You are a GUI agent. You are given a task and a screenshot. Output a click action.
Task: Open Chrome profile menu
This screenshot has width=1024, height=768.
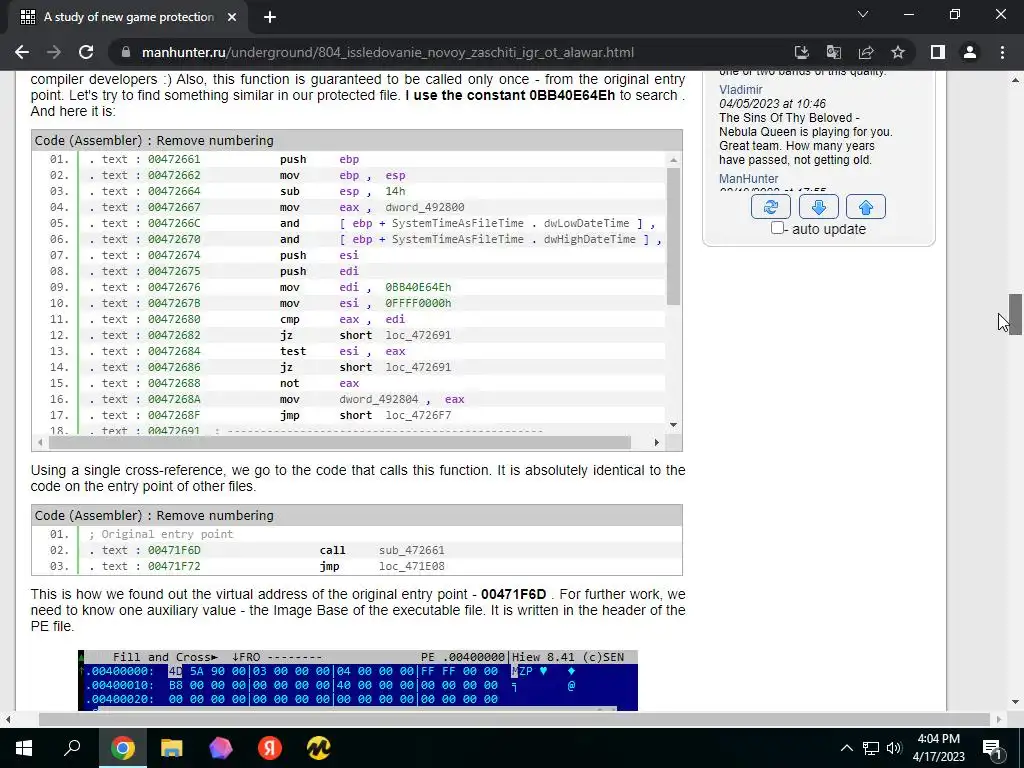[x=970, y=52]
